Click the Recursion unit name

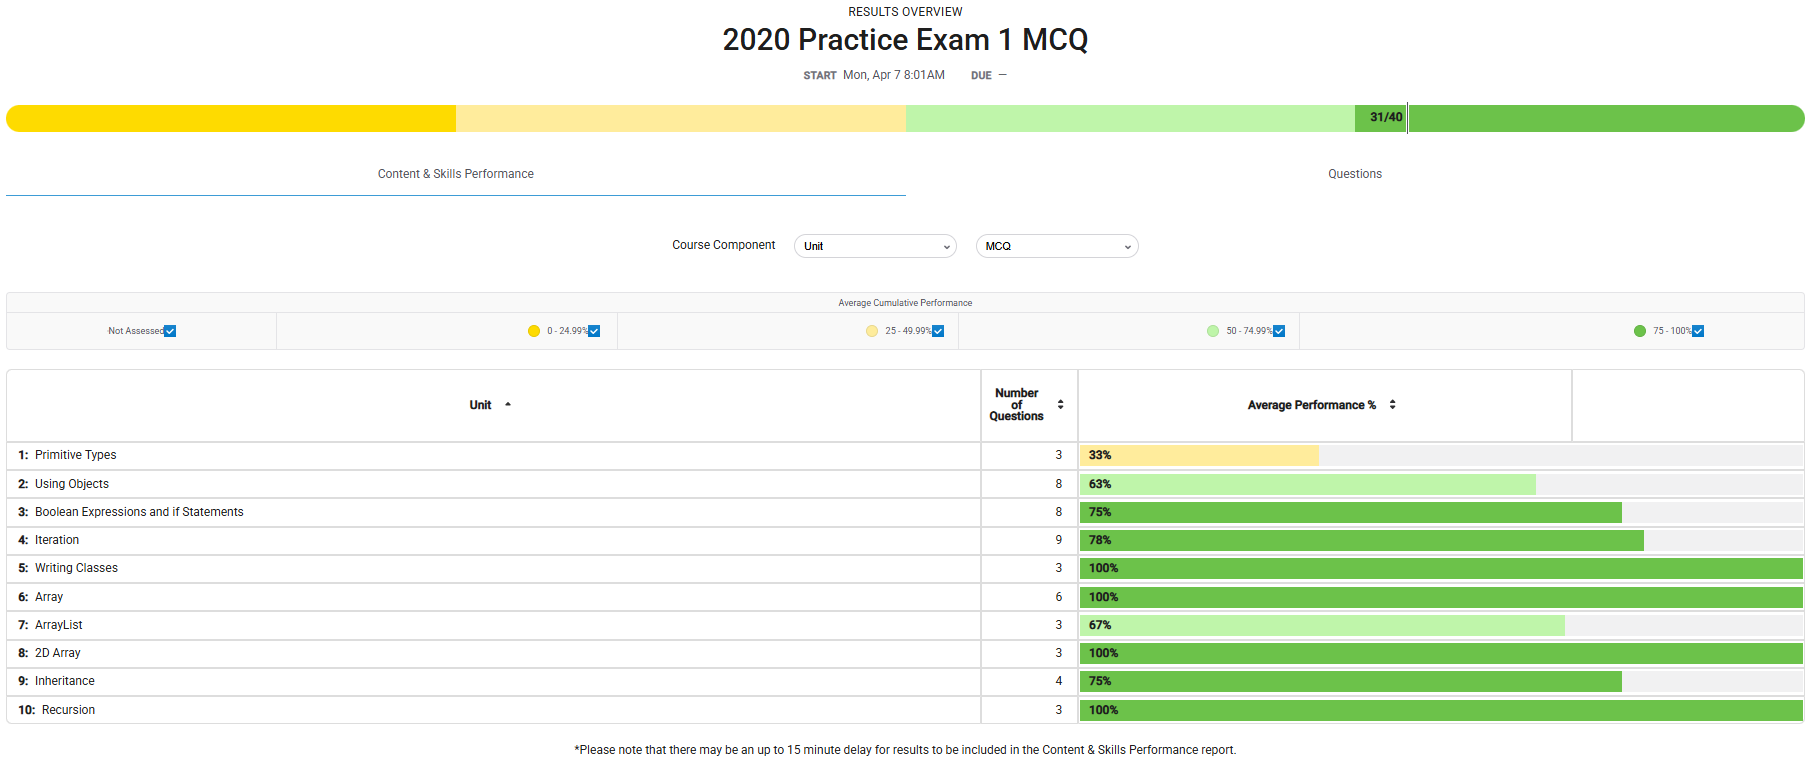pos(68,710)
